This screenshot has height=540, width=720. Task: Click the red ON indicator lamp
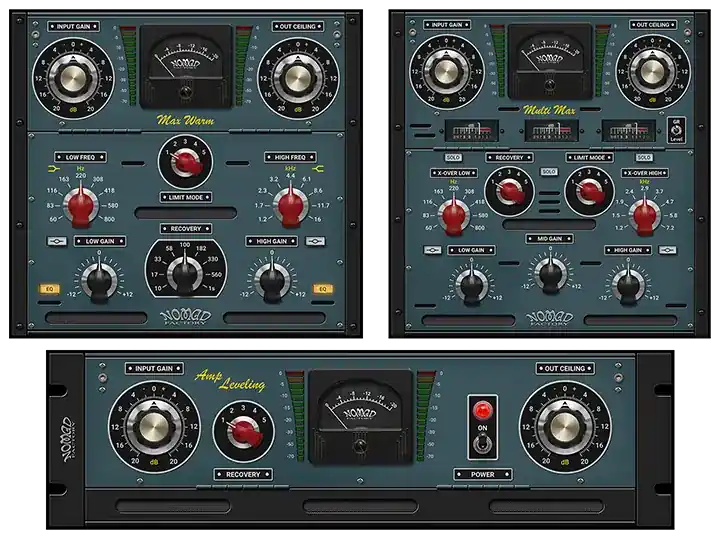(x=482, y=410)
